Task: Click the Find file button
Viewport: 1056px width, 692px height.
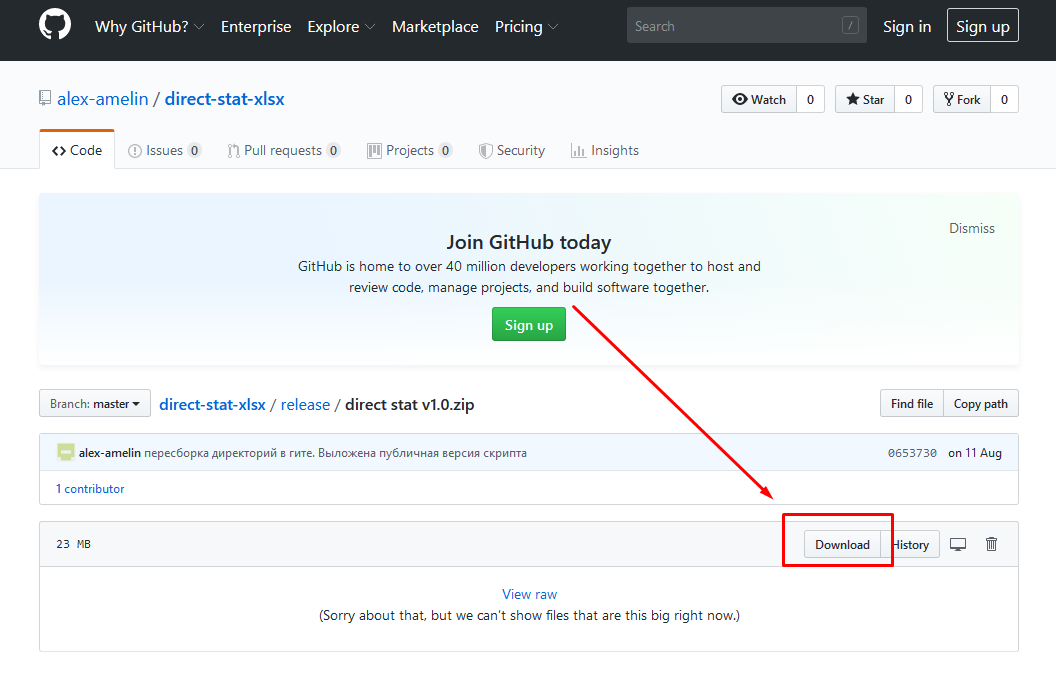Action: point(912,404)
